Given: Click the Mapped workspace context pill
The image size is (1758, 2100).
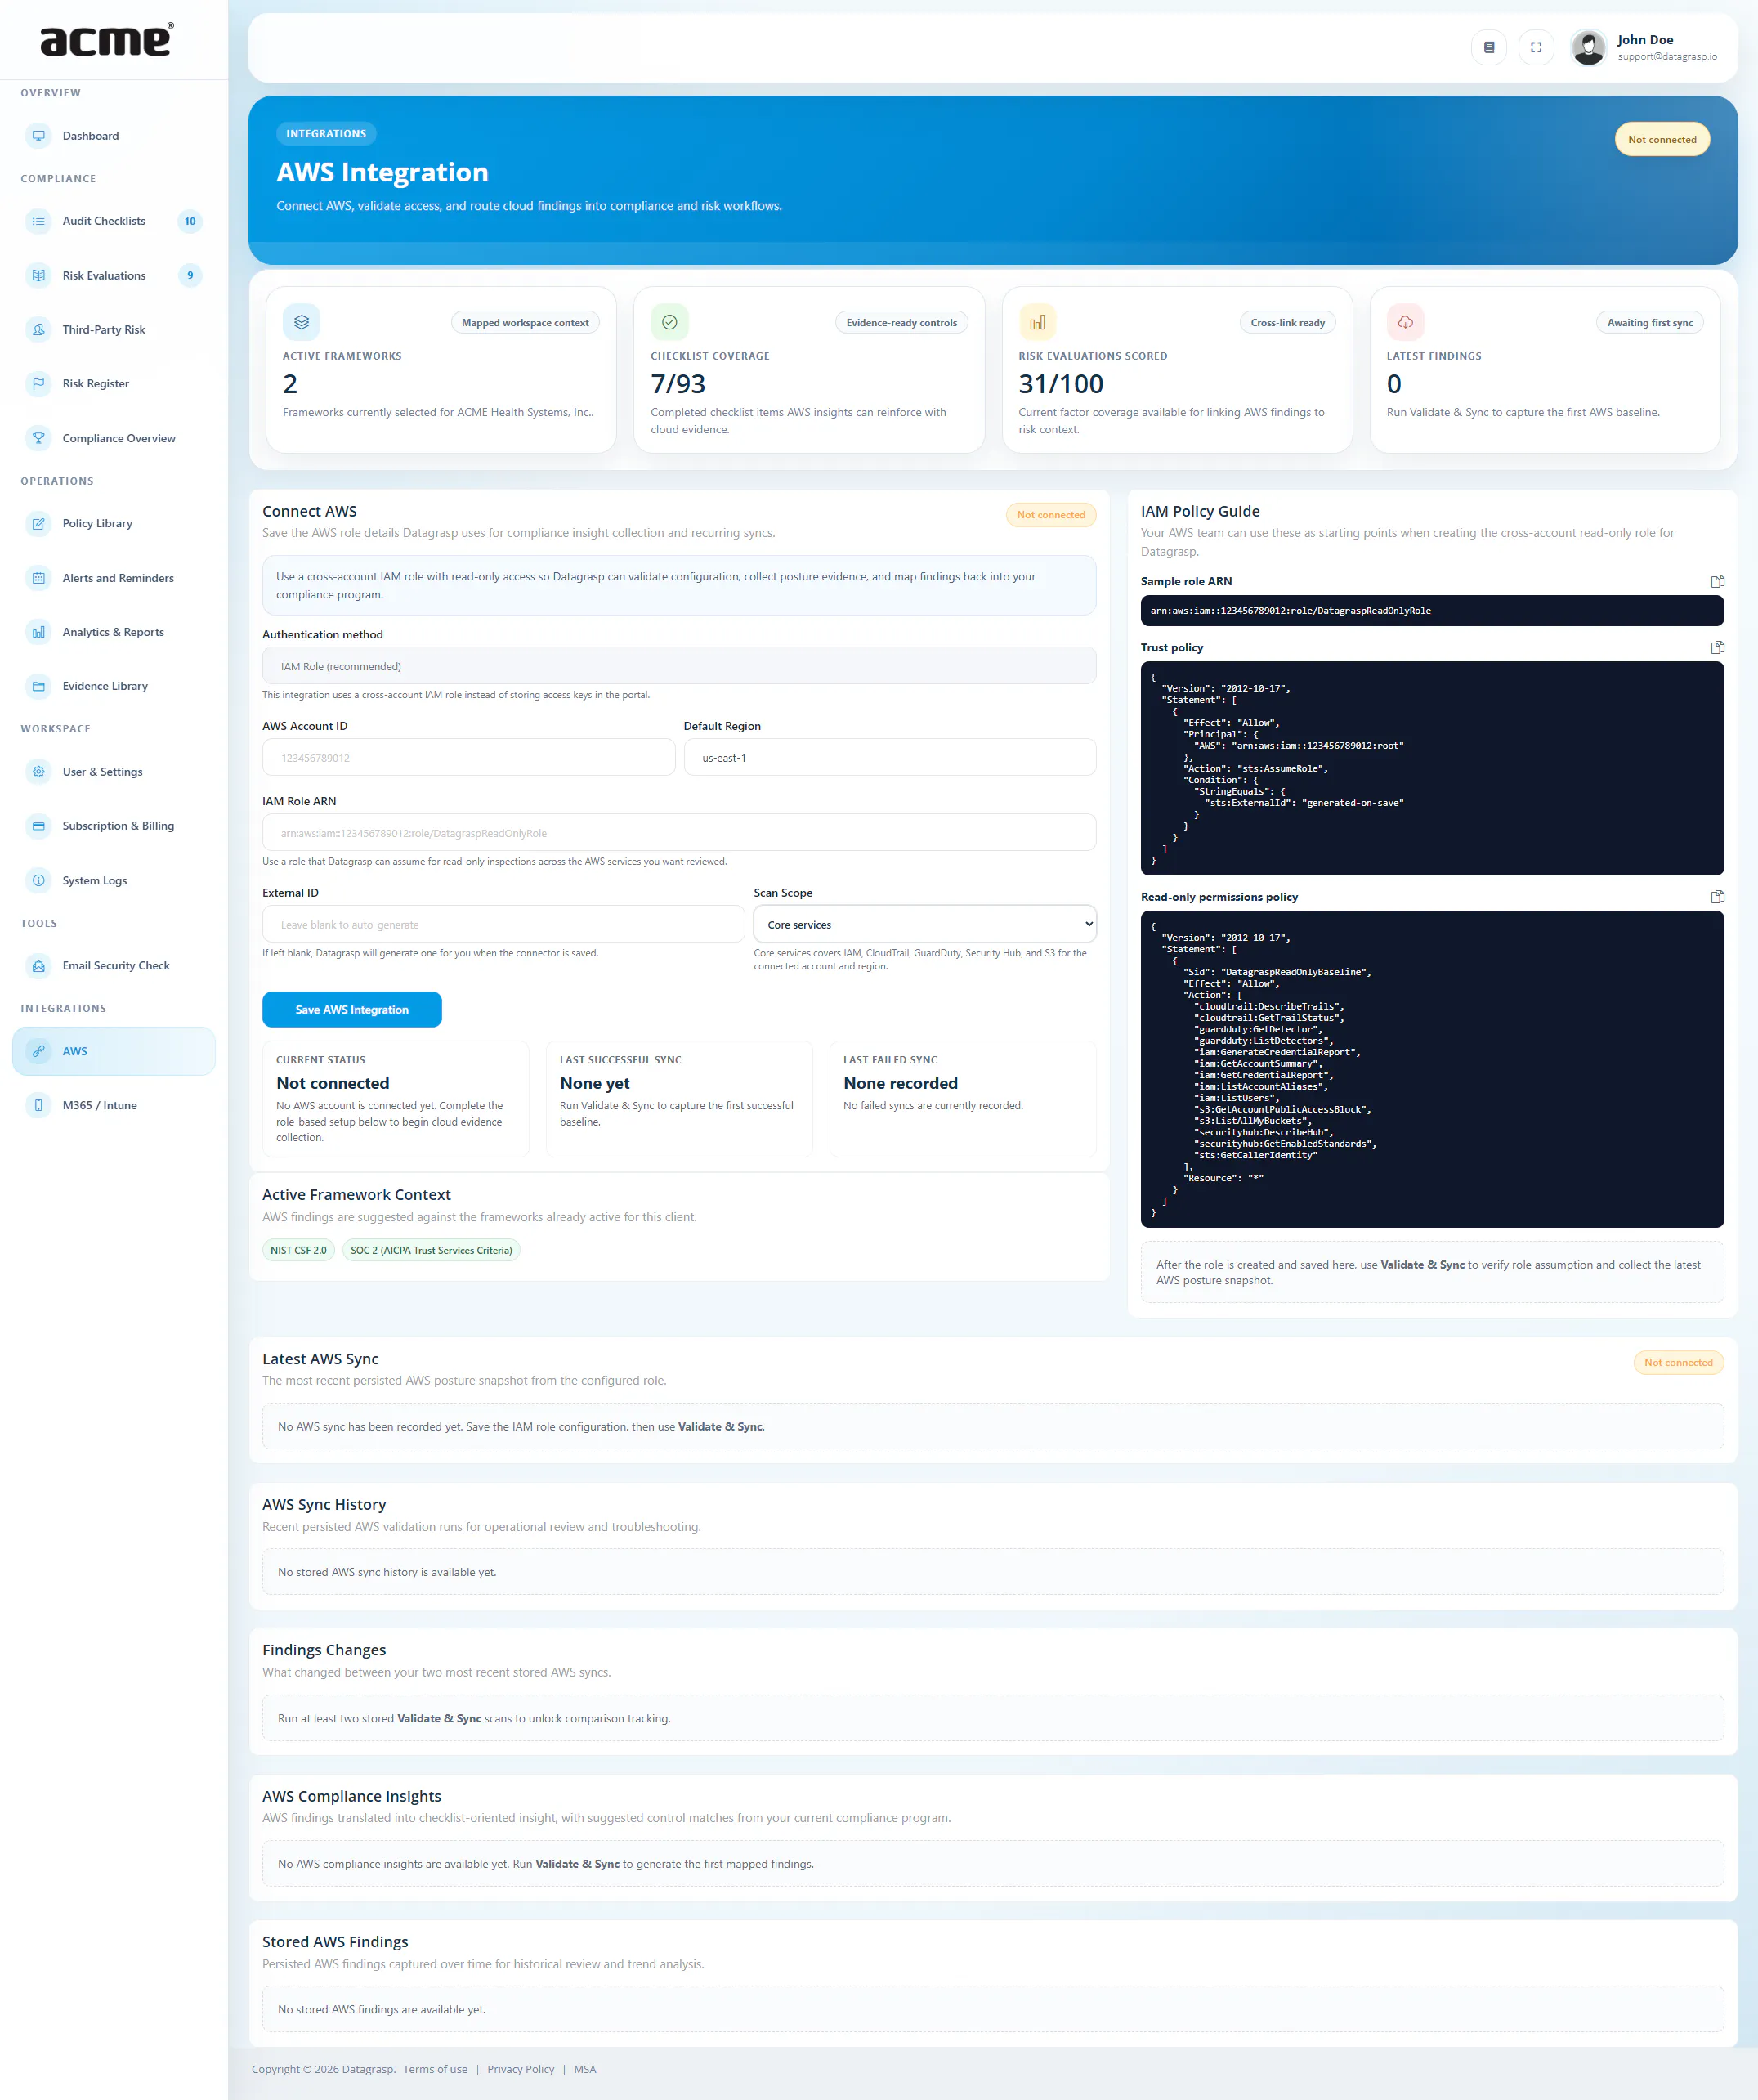Looking at the screenshot, I should coord(525,322).
